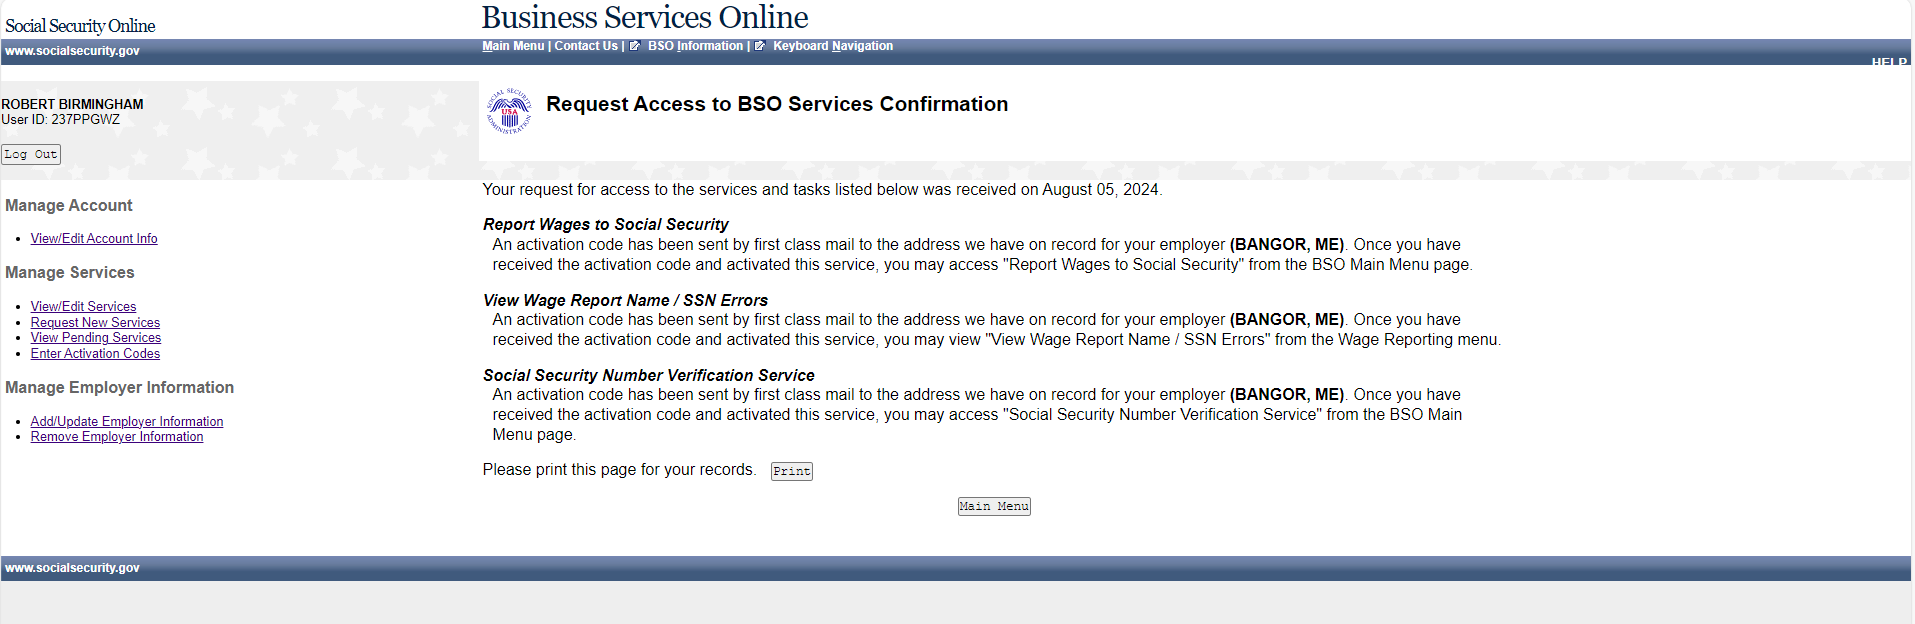The width and height of the screenshot is (1915, 624).
Task: Click the external-link icon before BSO Information
Action: coord(634,46)
